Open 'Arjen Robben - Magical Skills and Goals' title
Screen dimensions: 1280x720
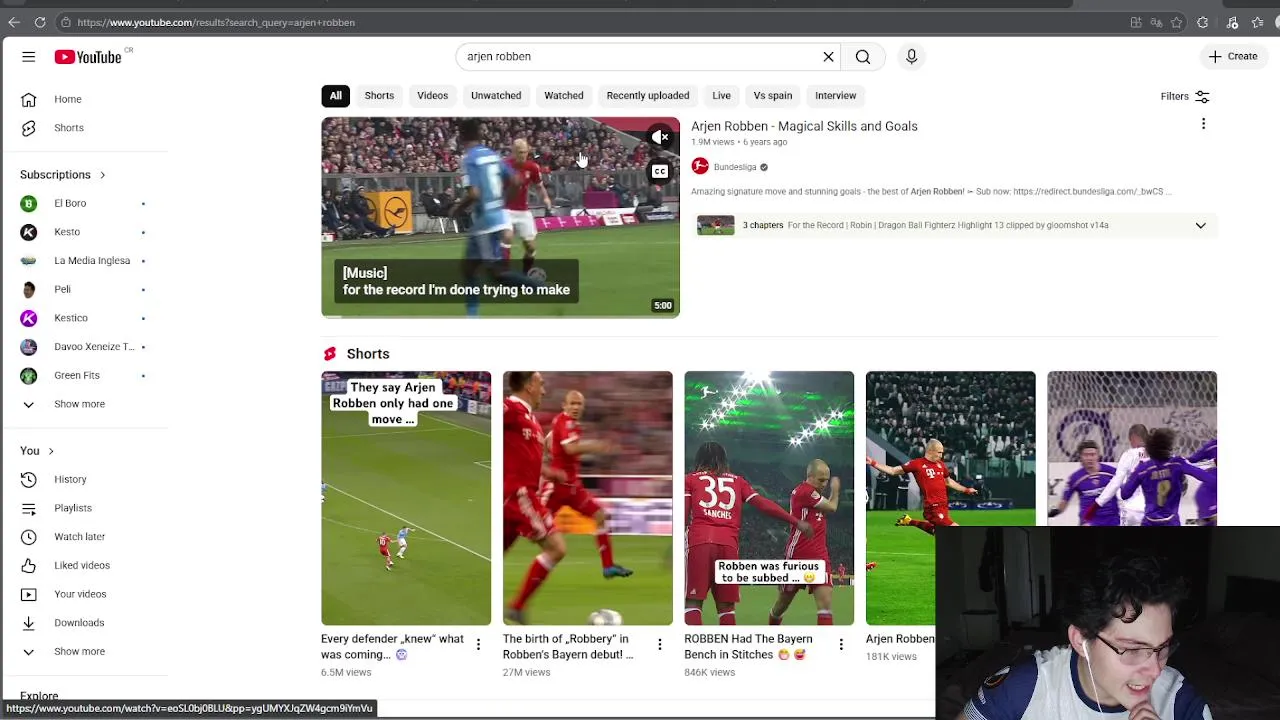[x=804, y=126]
